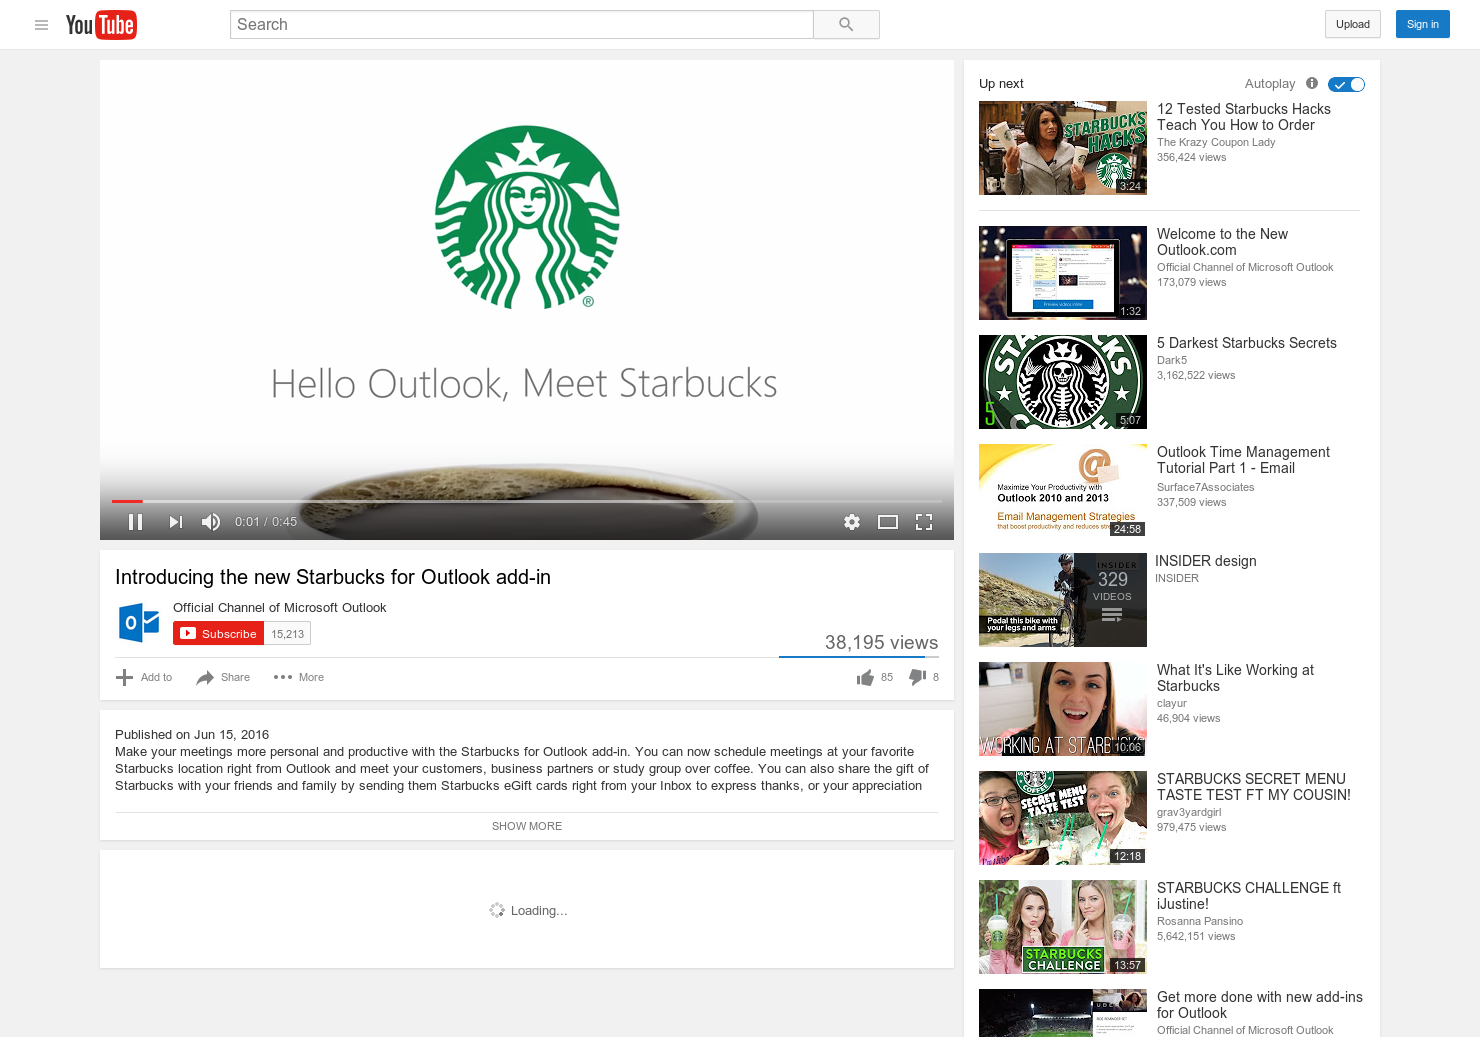Viewport: 1480px width, 1037px height.
Task: Give the video a thumbs up
Action: 866,677
